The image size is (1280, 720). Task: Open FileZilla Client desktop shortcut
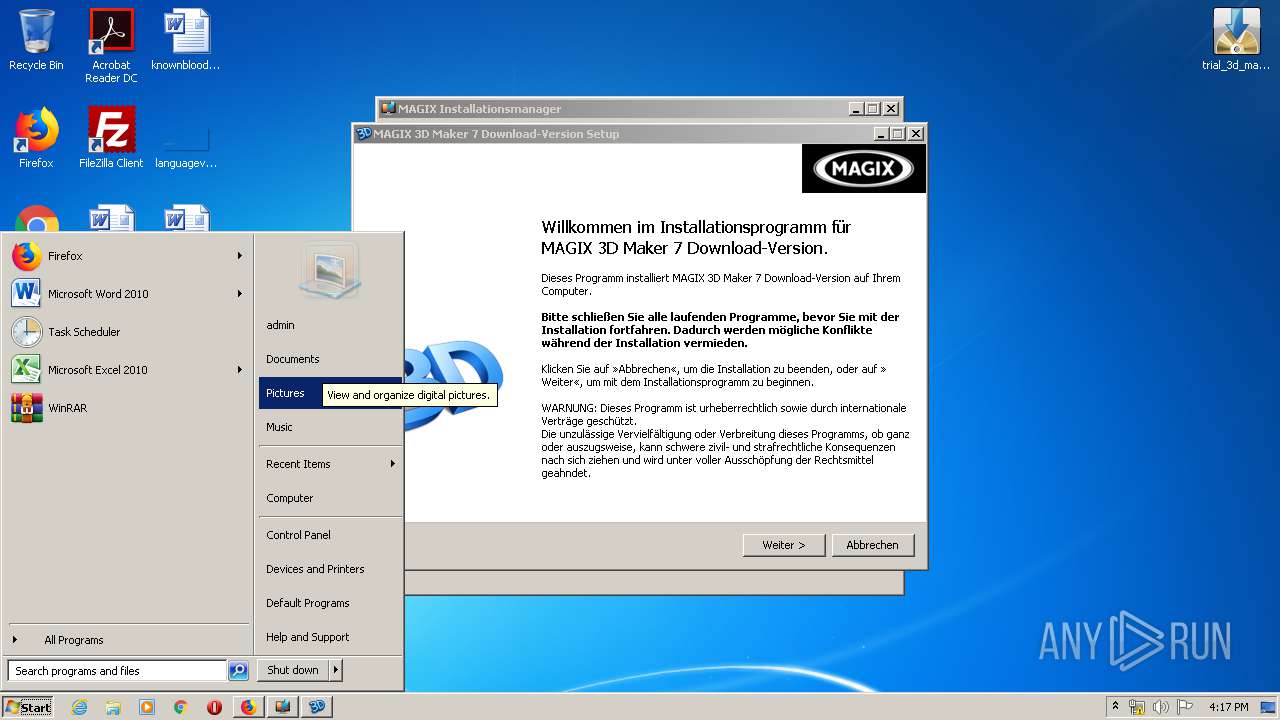pyautogui.click(x=111, y=138)
